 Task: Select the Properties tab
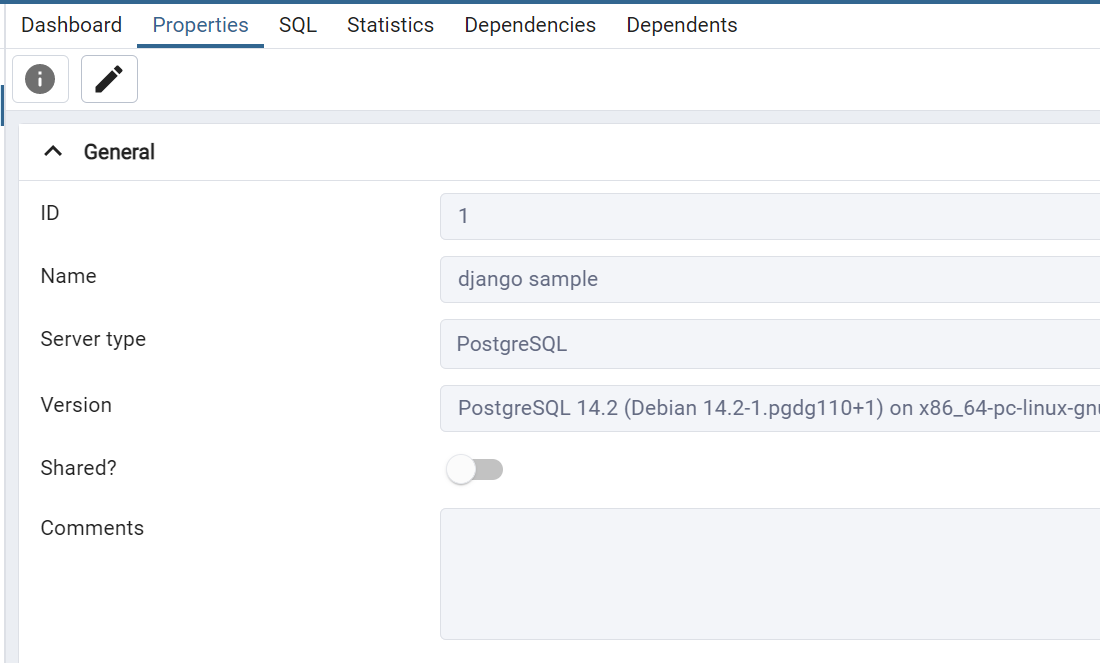(201, 25)
